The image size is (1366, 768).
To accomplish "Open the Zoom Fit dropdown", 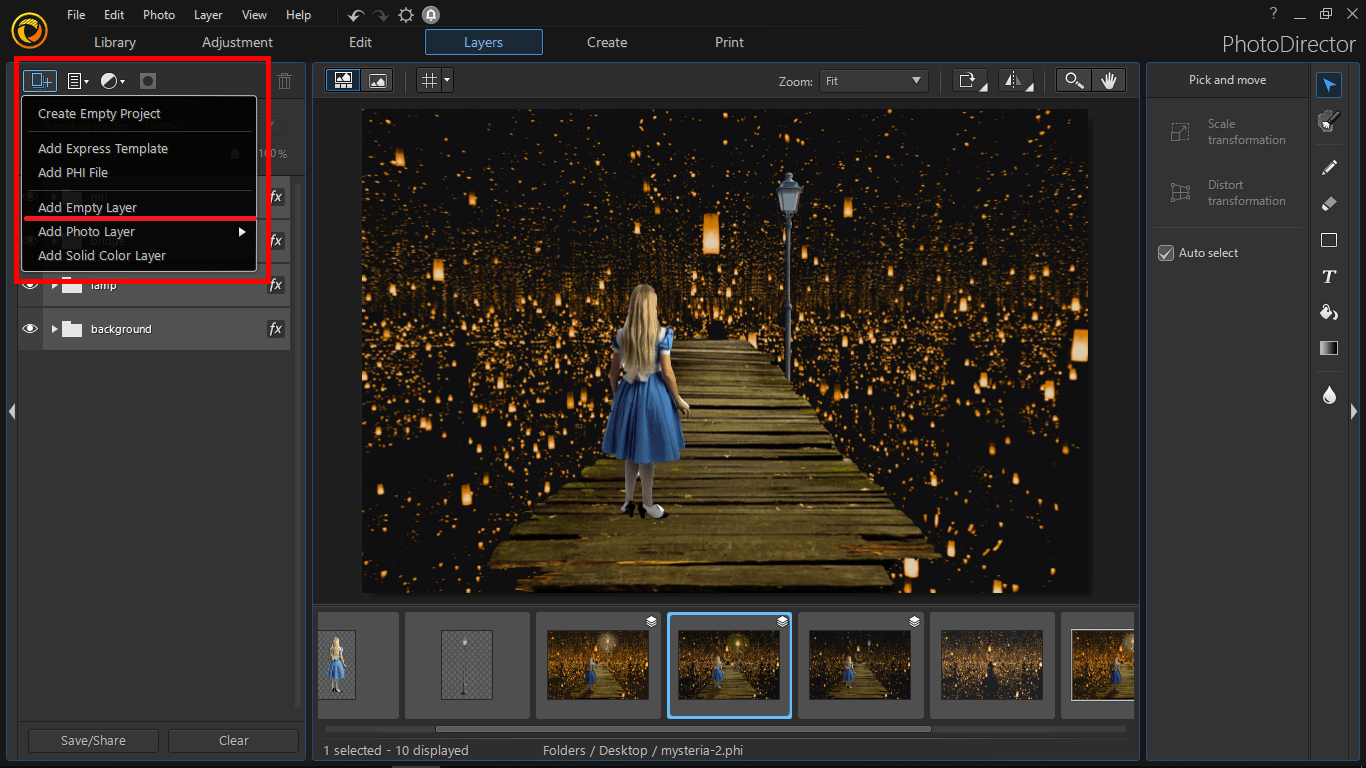I will pyautogui.click(x=874, y=81).
